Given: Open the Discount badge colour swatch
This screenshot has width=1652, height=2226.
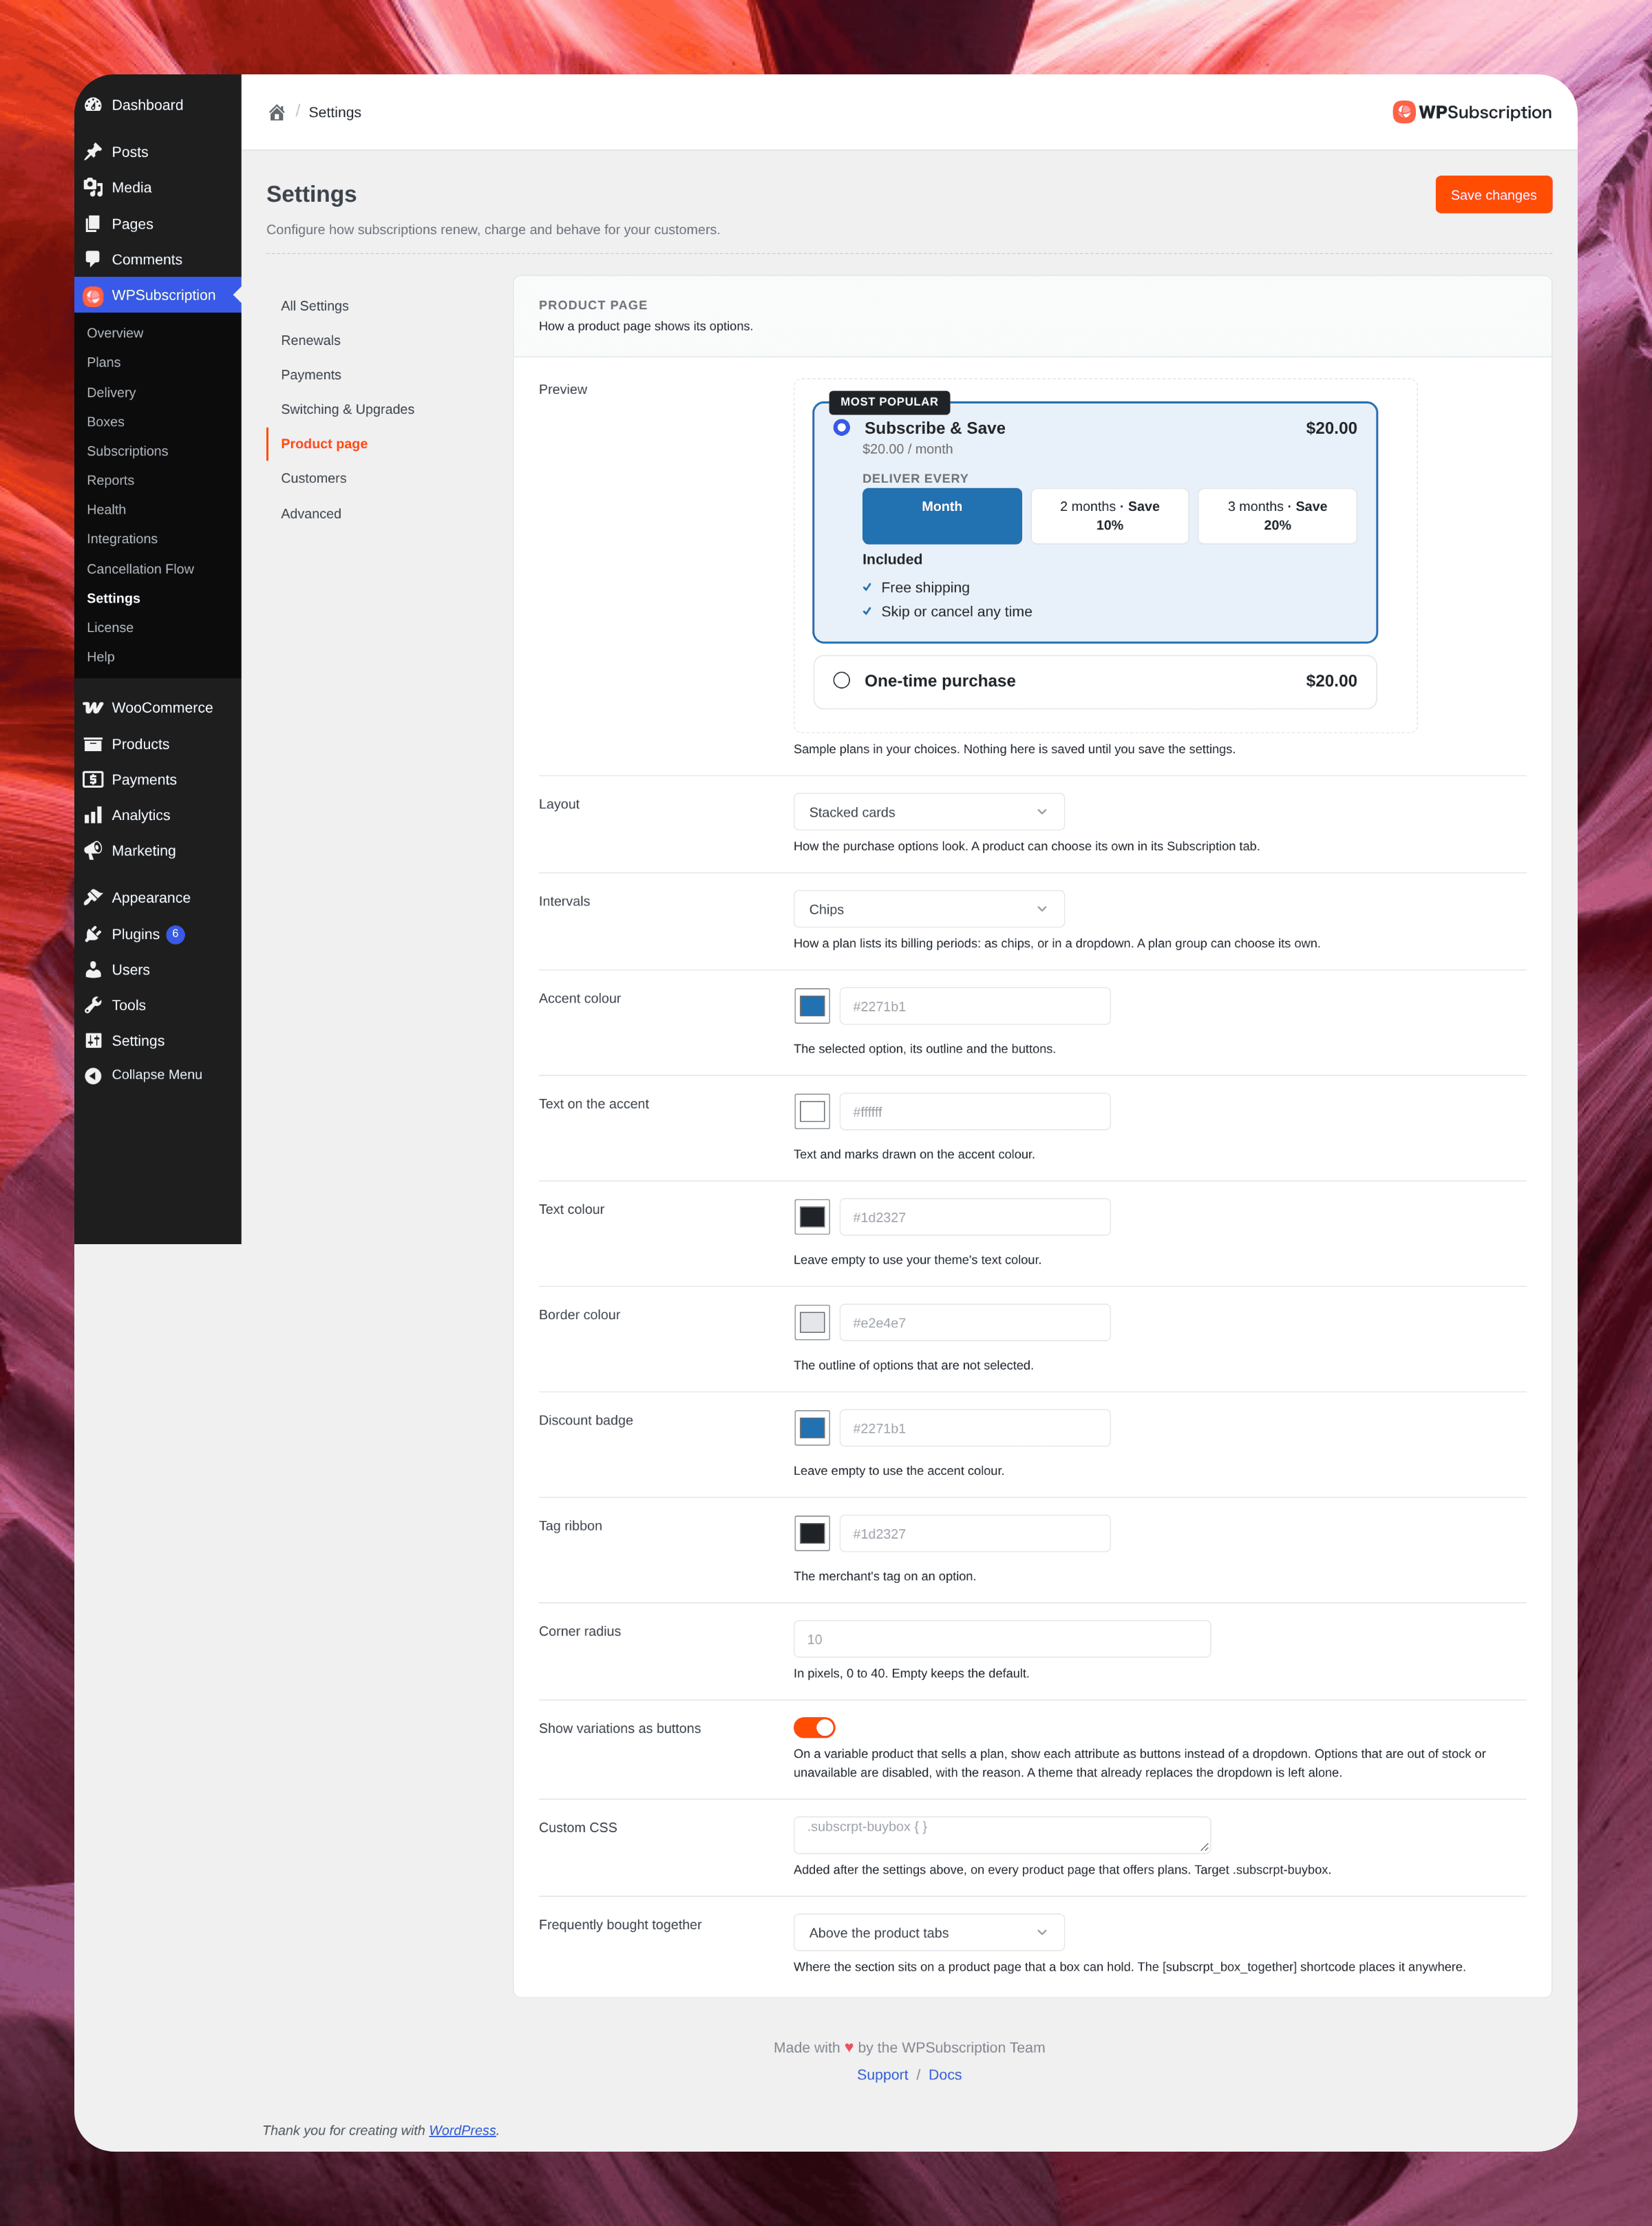Looking at the screenshot, I should point(812,1428).
